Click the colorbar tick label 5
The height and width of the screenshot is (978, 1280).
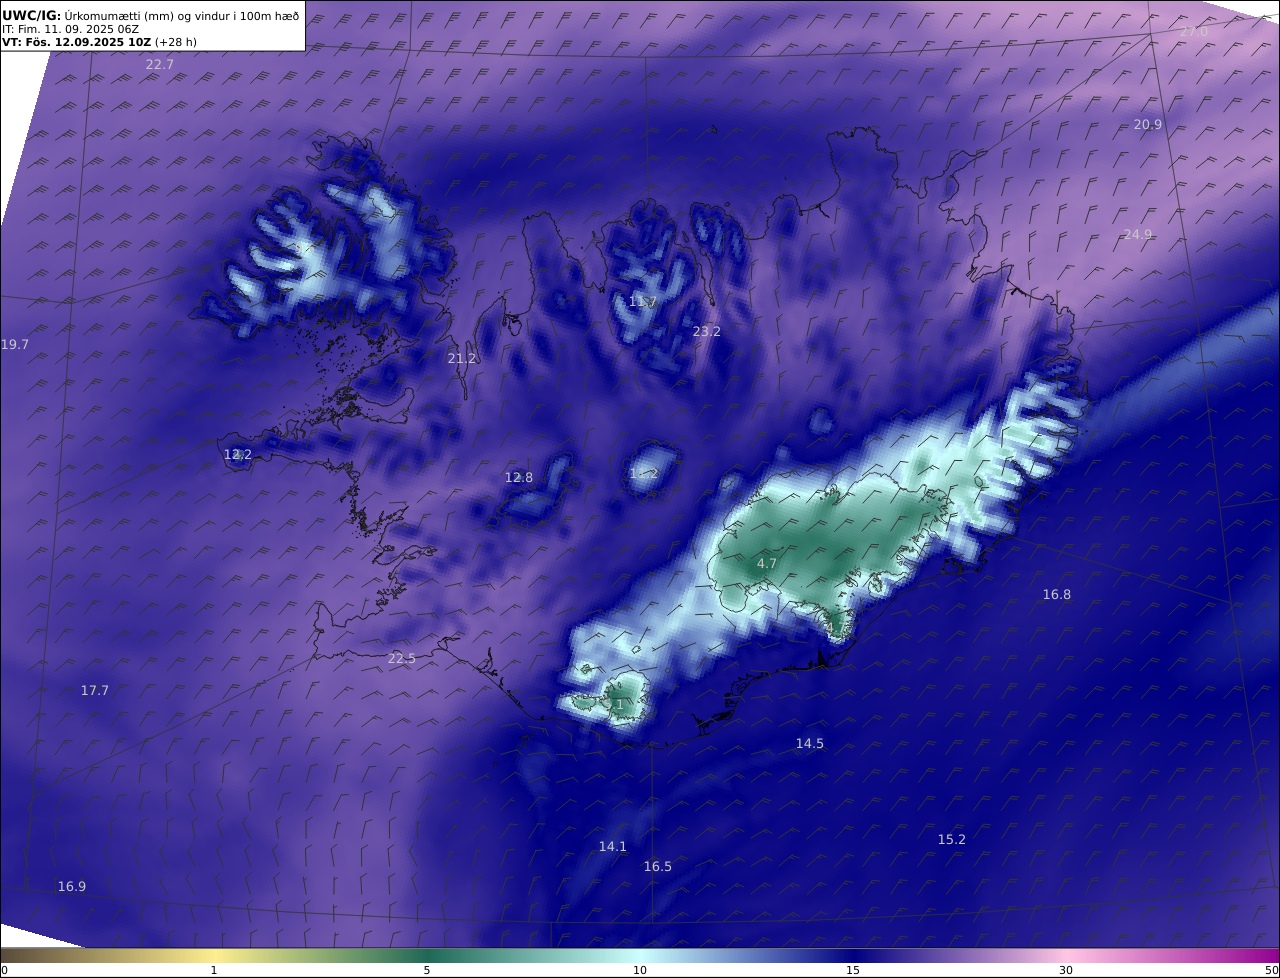click(427, 970)
